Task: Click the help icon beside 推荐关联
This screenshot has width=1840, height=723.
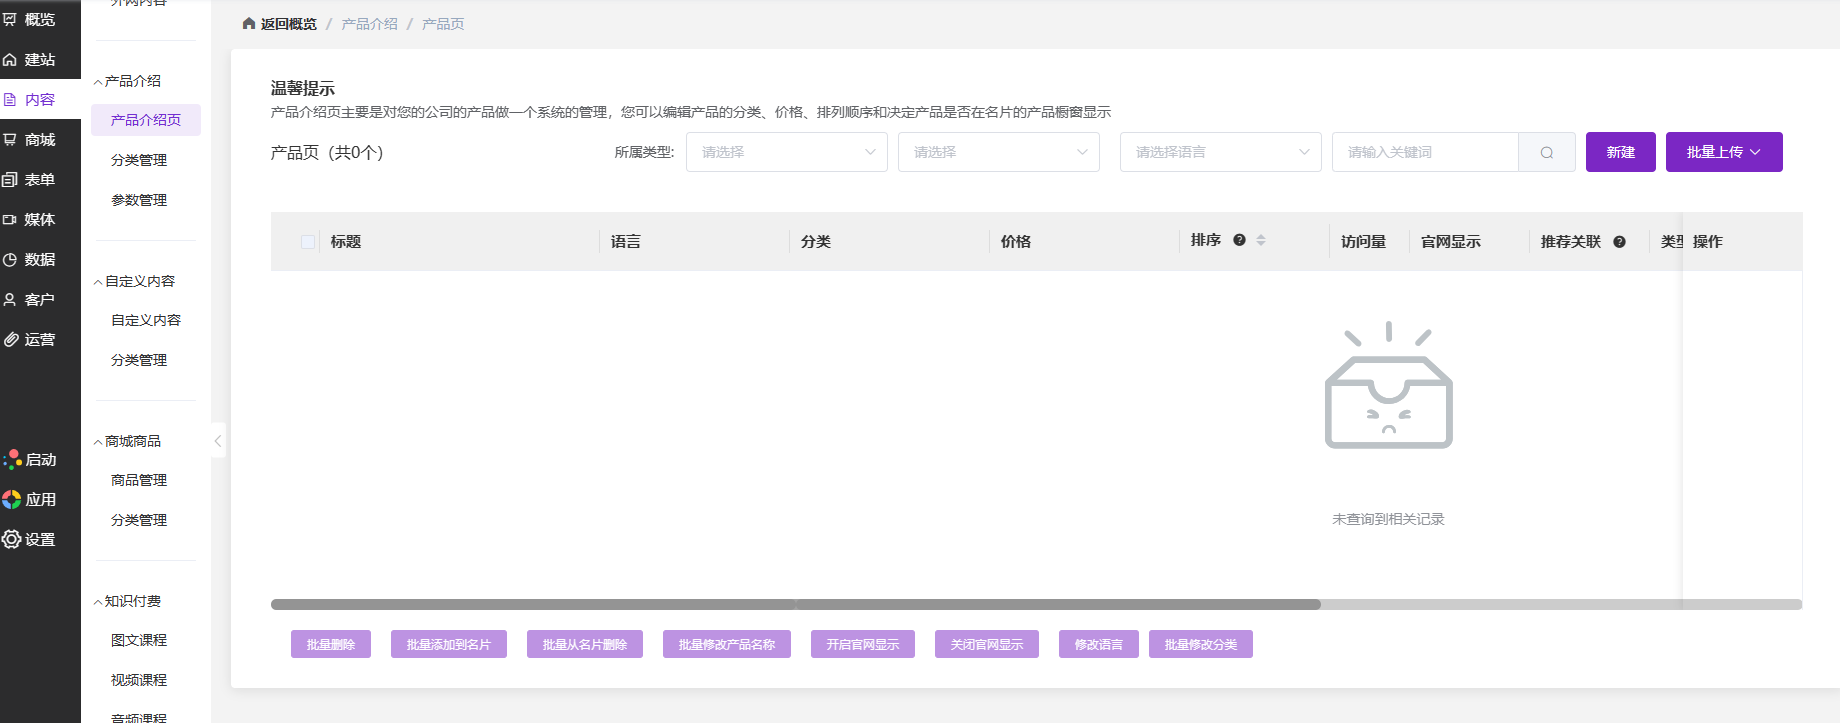Action: pos(1619,241)
